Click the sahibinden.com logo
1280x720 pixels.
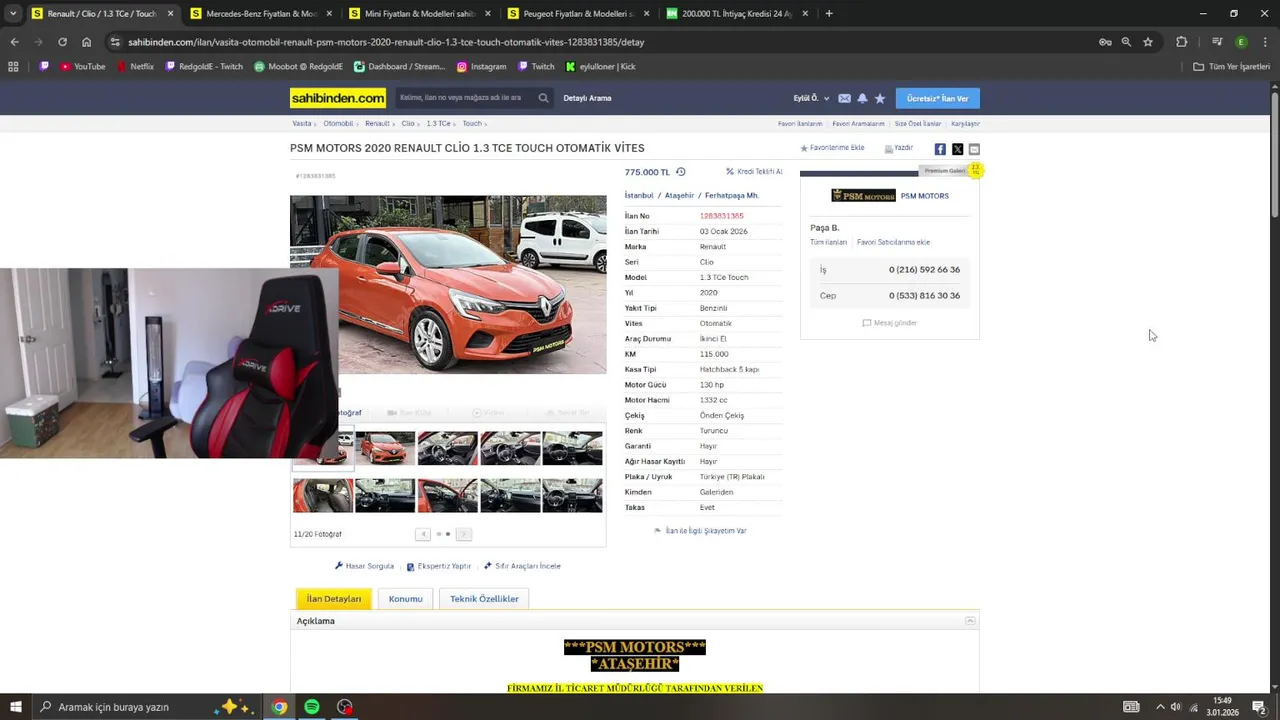338,98
